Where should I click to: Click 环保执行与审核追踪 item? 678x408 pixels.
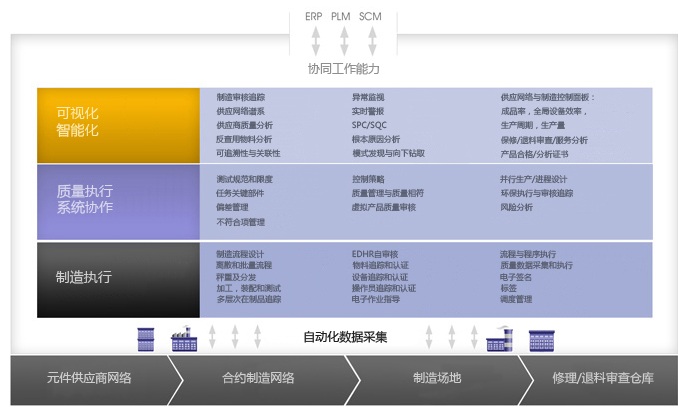537,193
